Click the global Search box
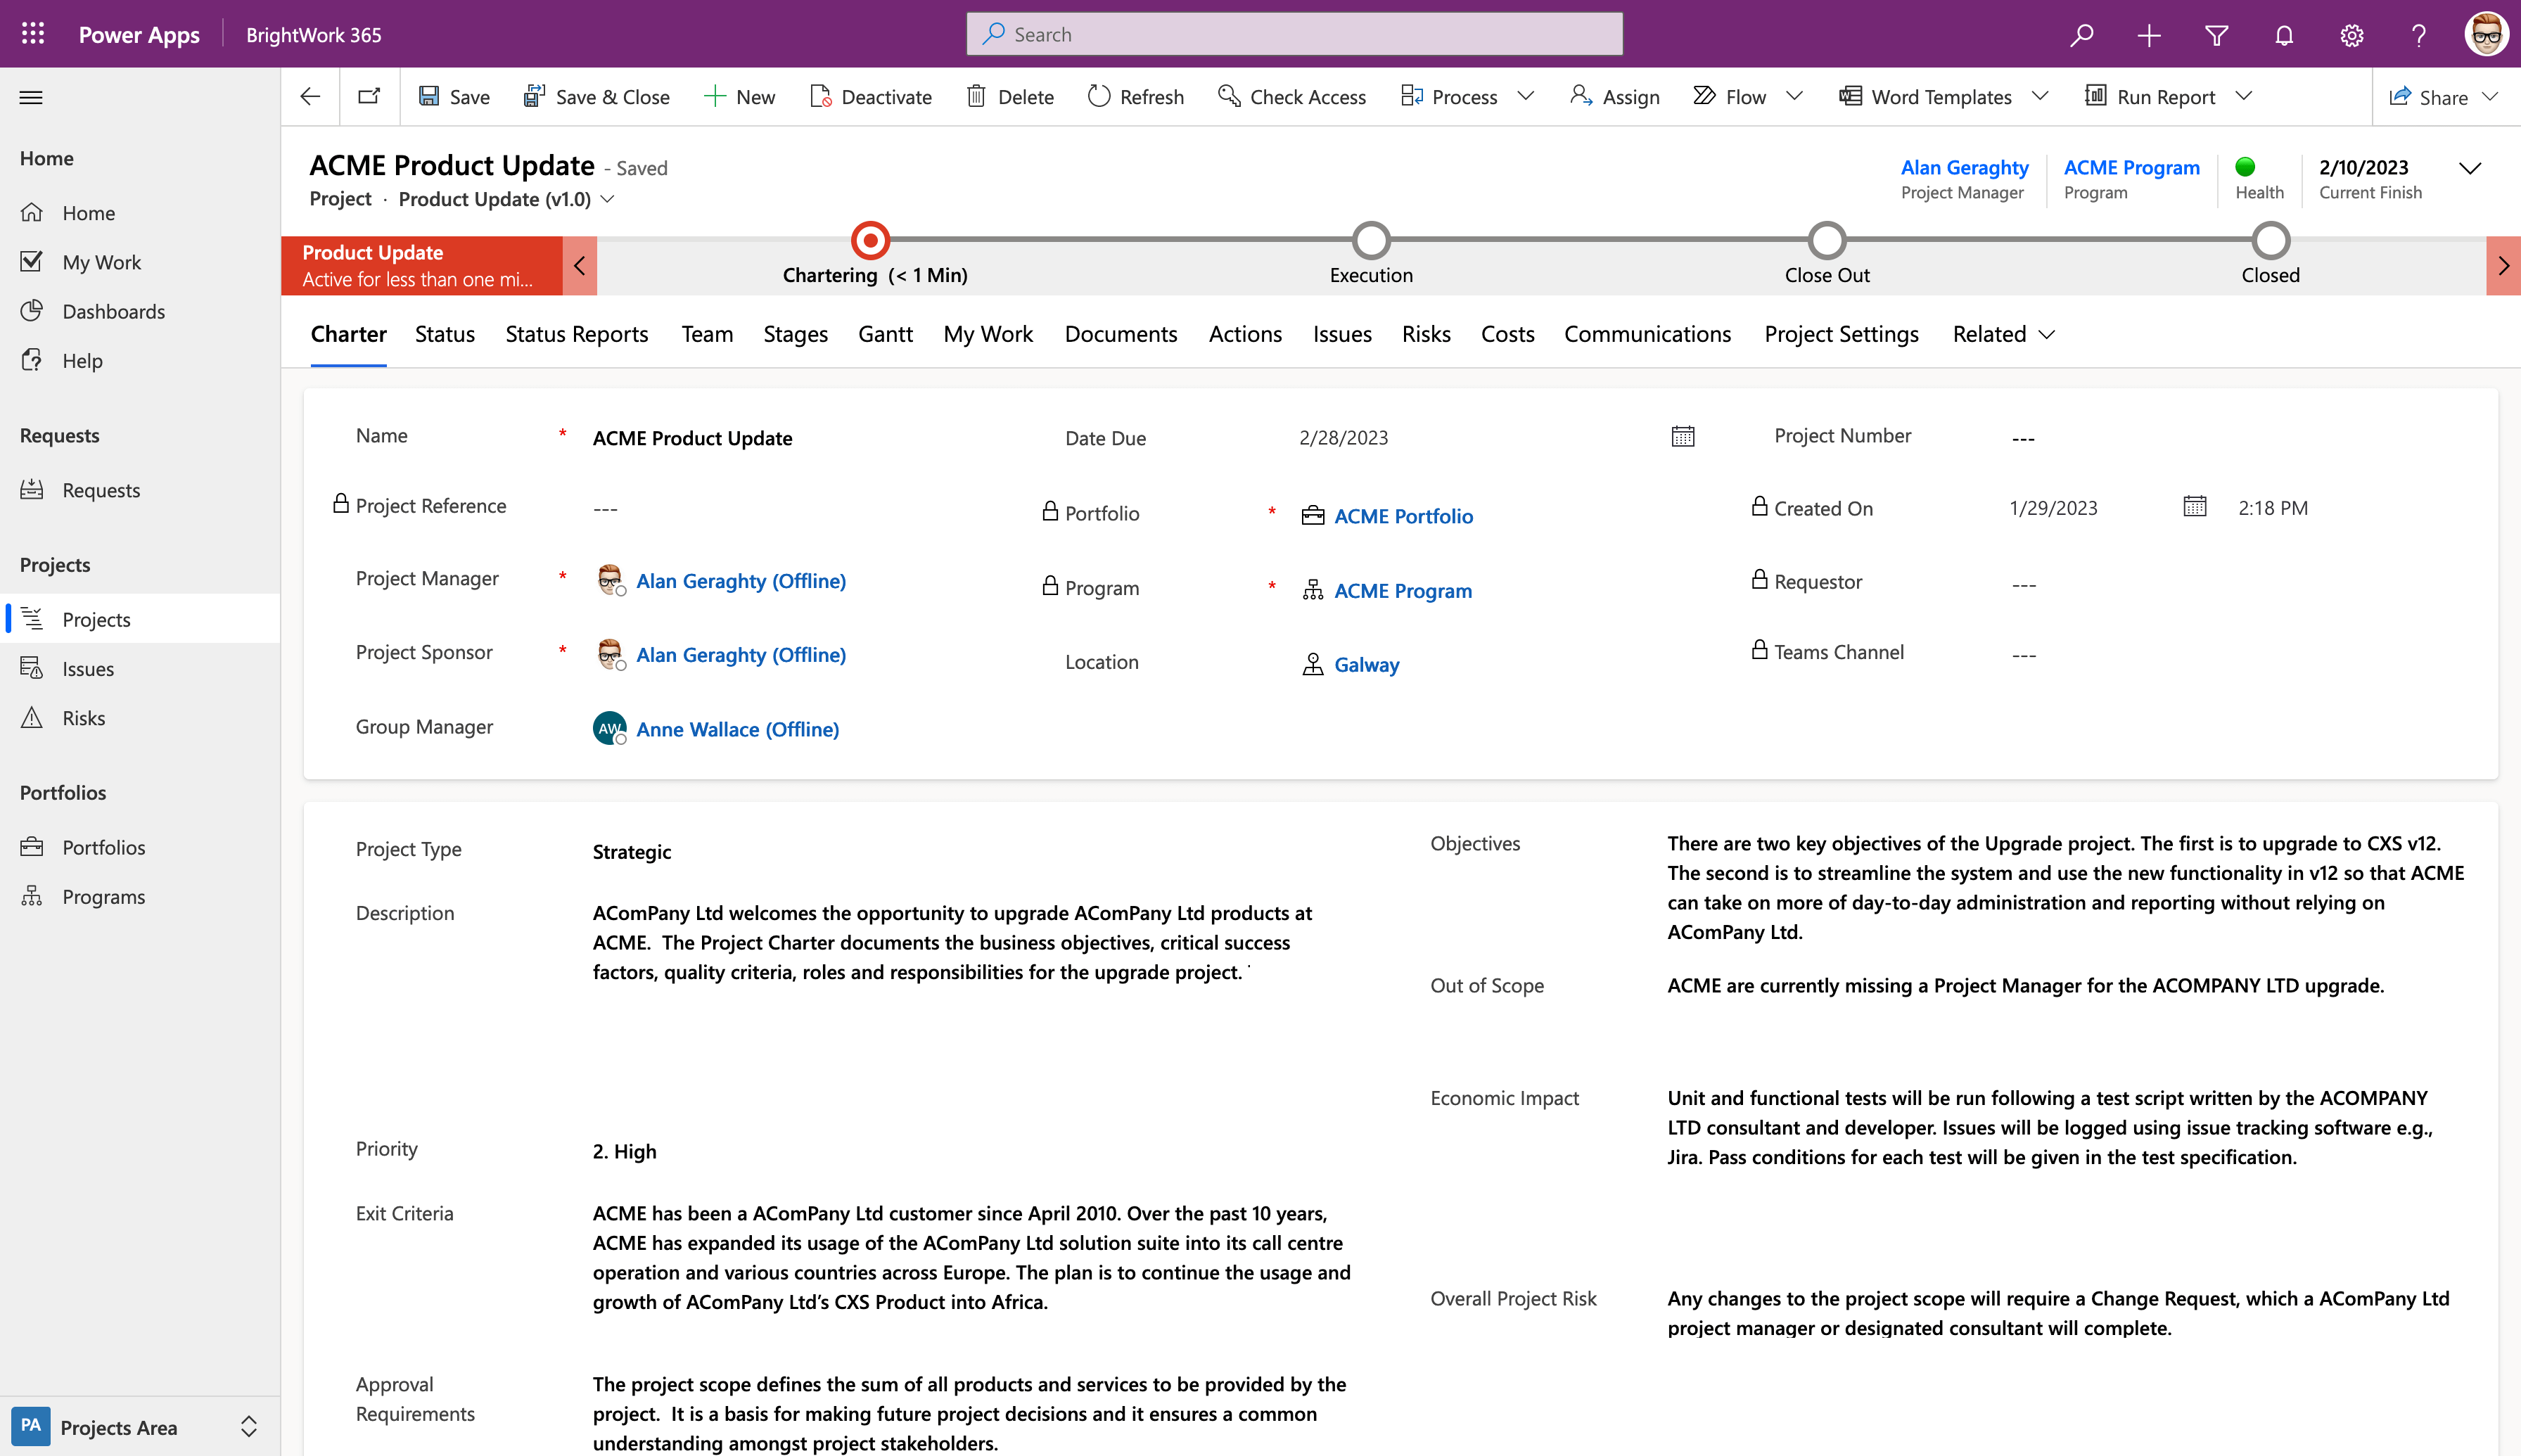Image resolution: width=2521 pixels, height=1456 pixels. [1294, 34]
